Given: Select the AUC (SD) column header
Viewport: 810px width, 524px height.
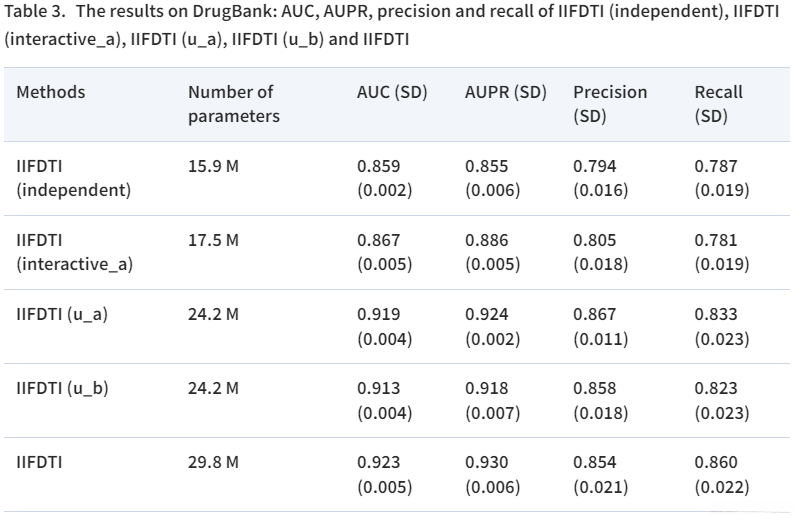Looking at the screenshot, I should (392, 92).
